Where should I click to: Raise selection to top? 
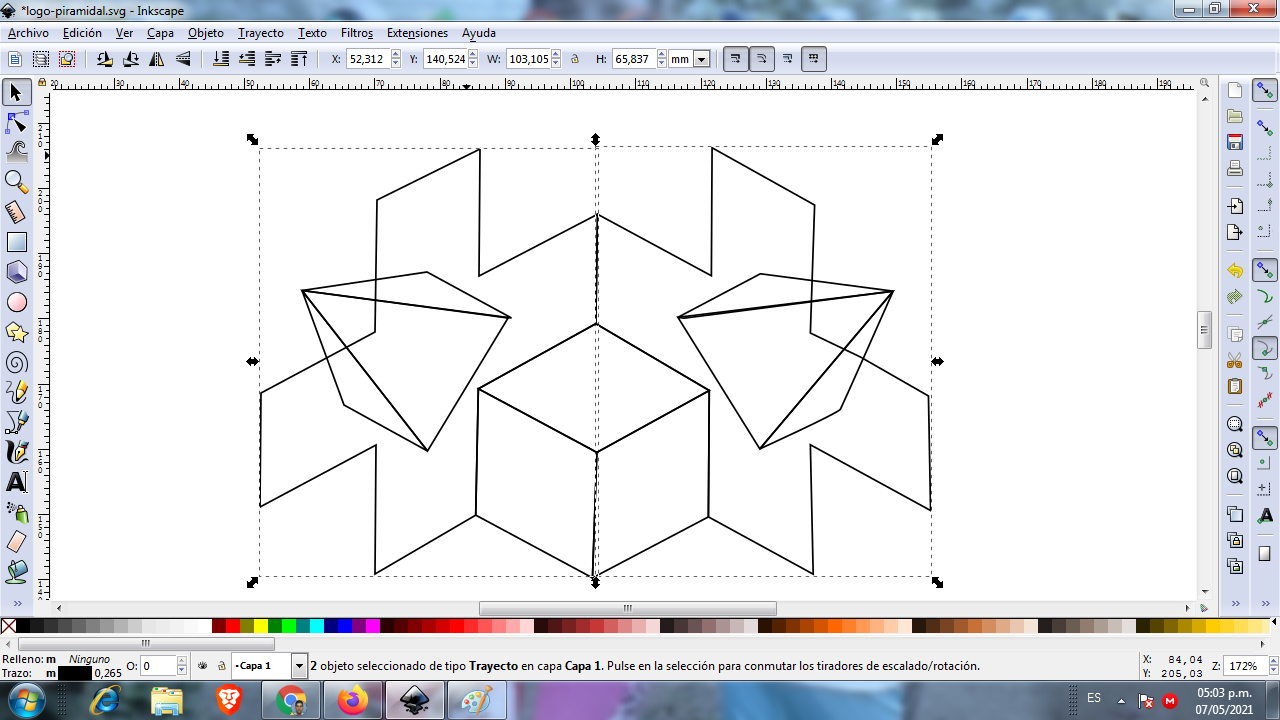(x=299, y=59)
